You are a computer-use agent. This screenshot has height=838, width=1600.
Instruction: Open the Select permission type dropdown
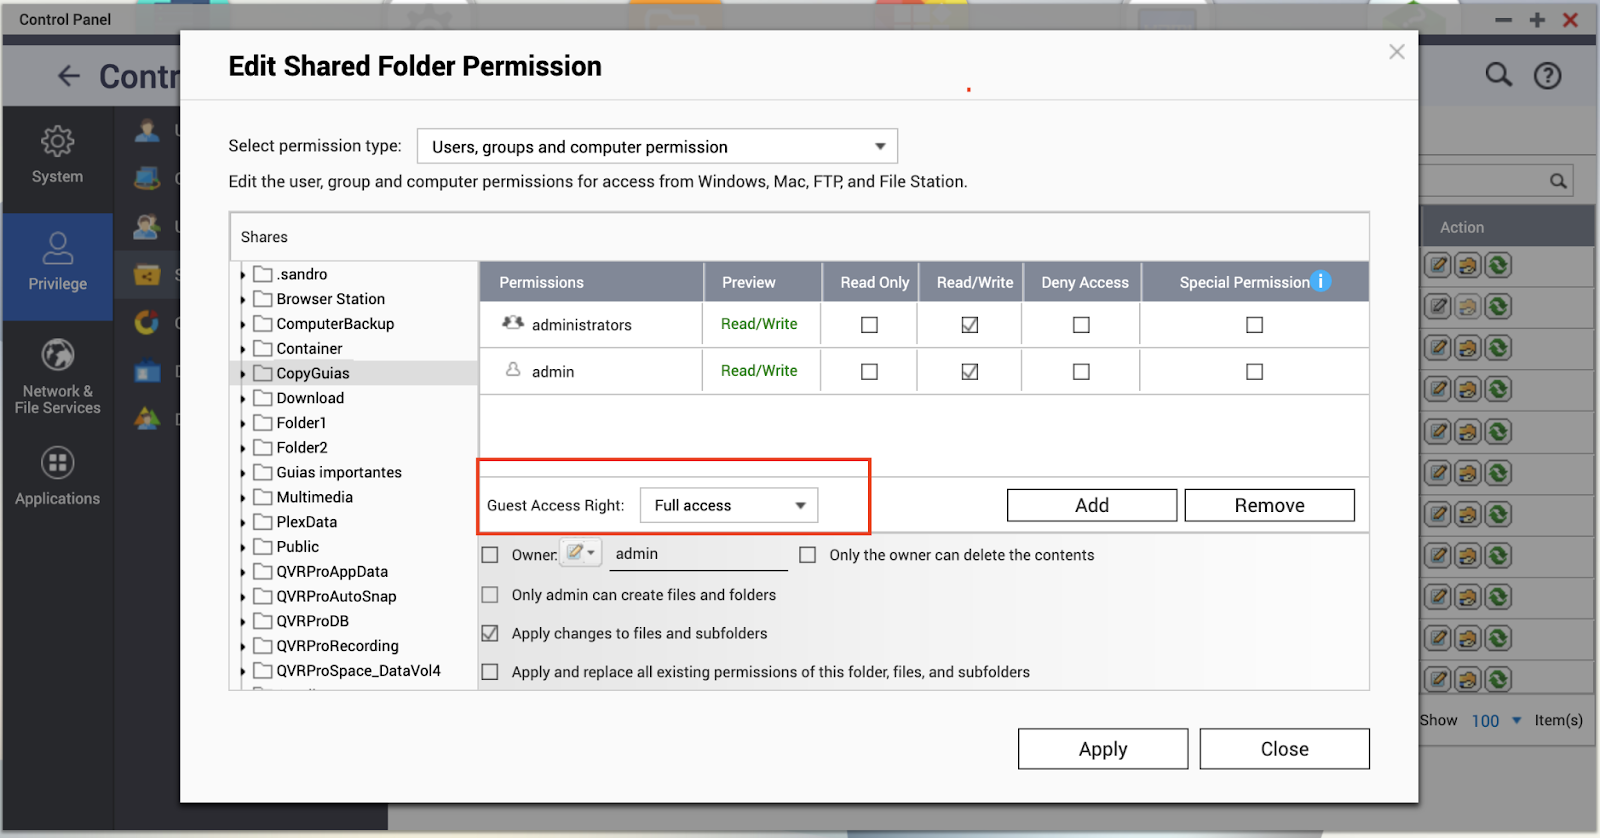[x=657, y=147]
